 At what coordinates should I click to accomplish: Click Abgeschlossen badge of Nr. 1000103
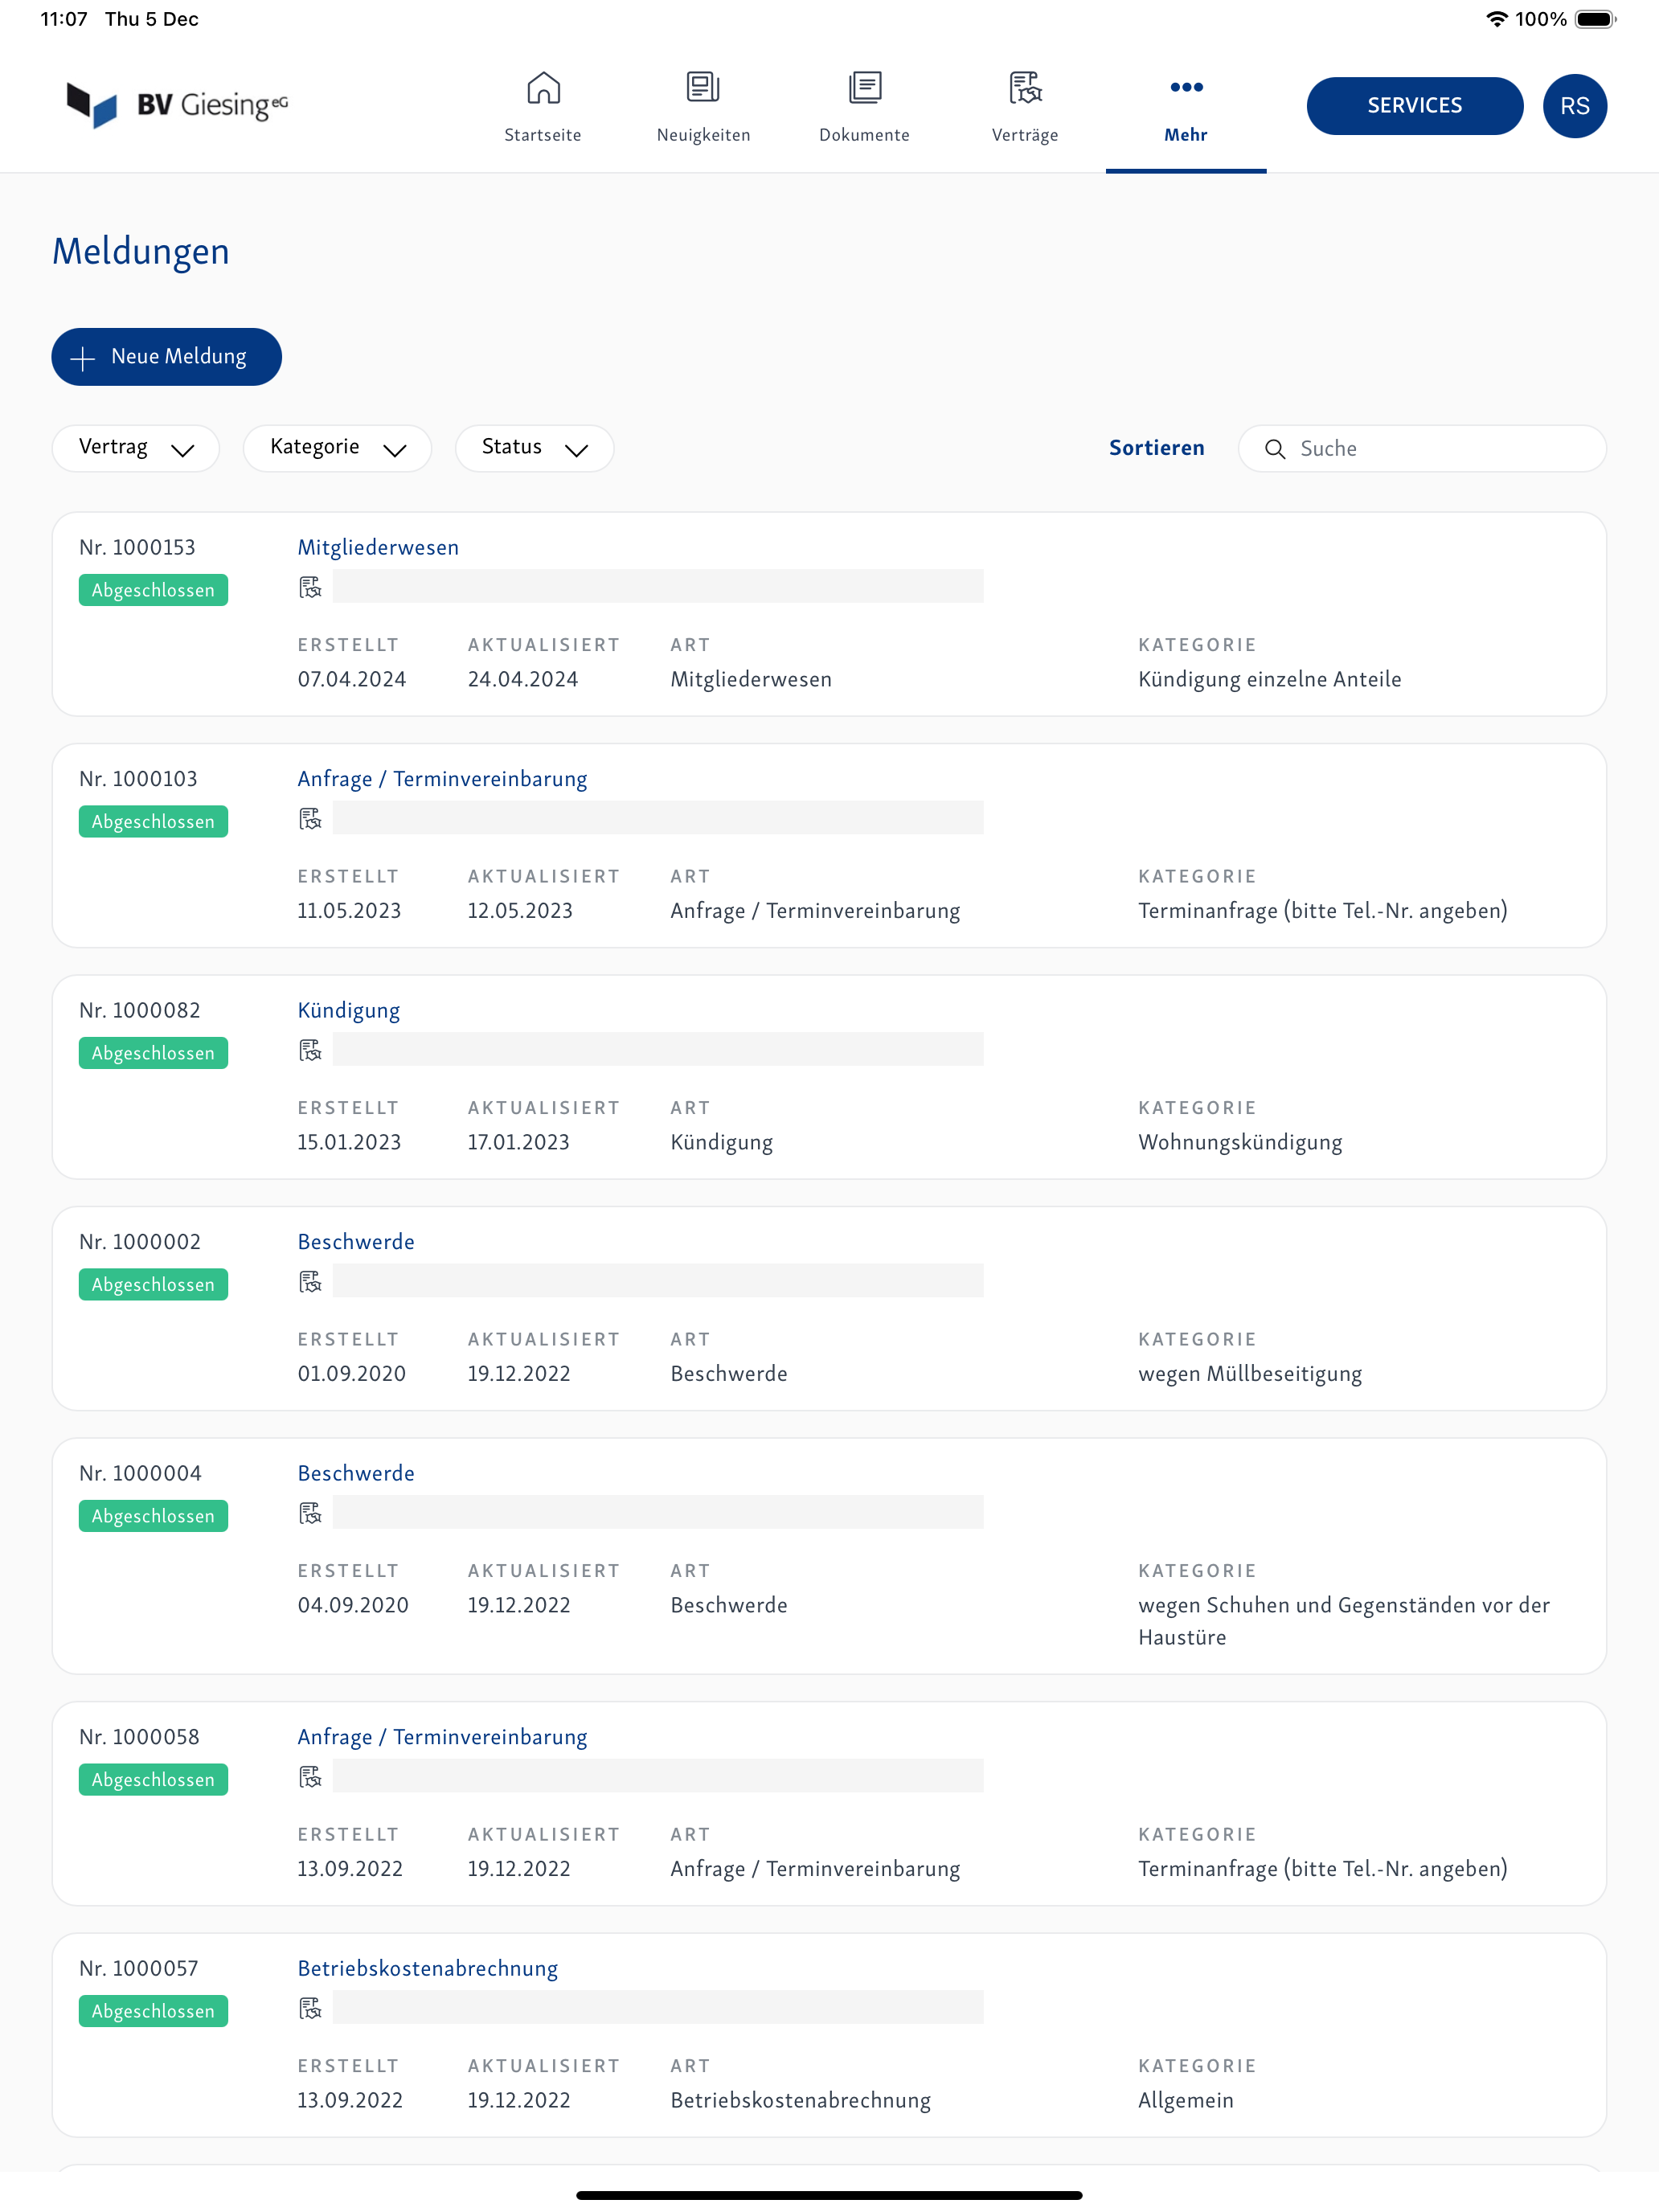click(153, 822)
